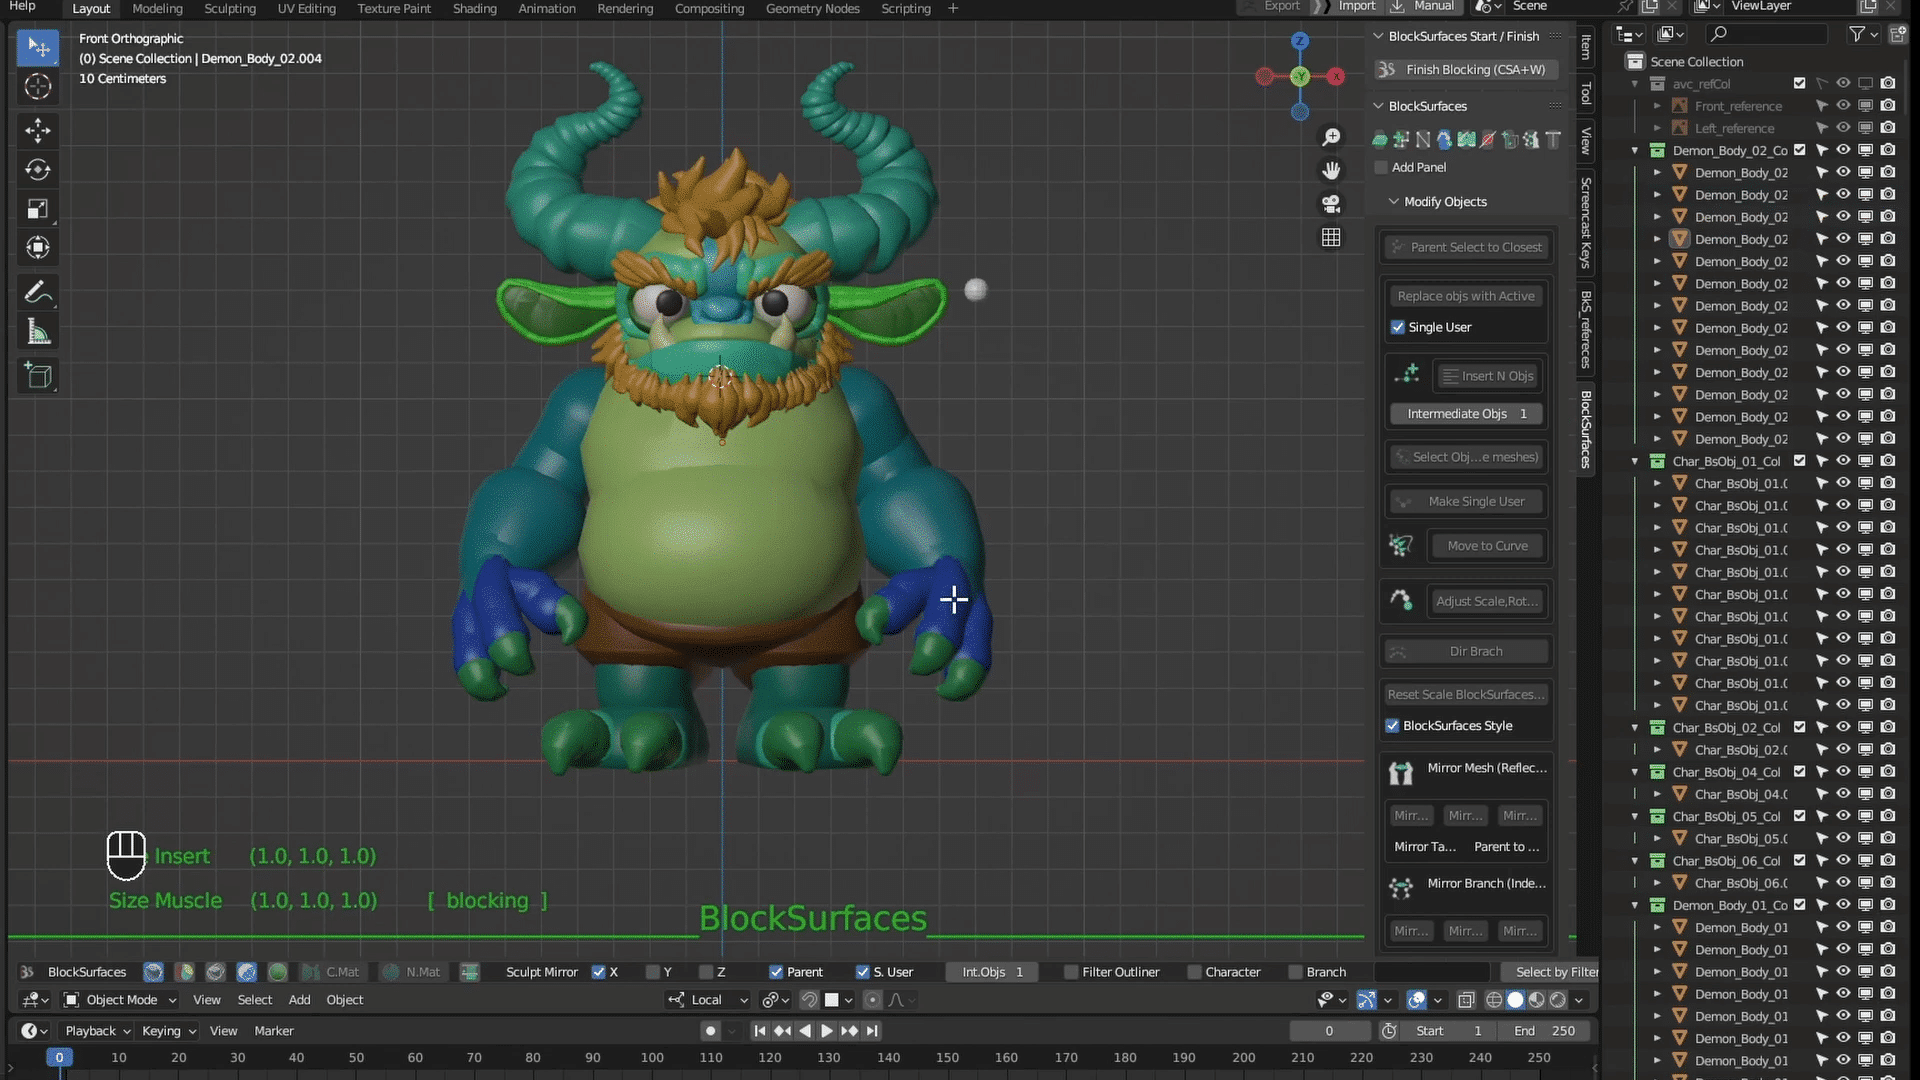Choose the Add Cube tool
The image size is (1920, 1080).
point(38,376)
